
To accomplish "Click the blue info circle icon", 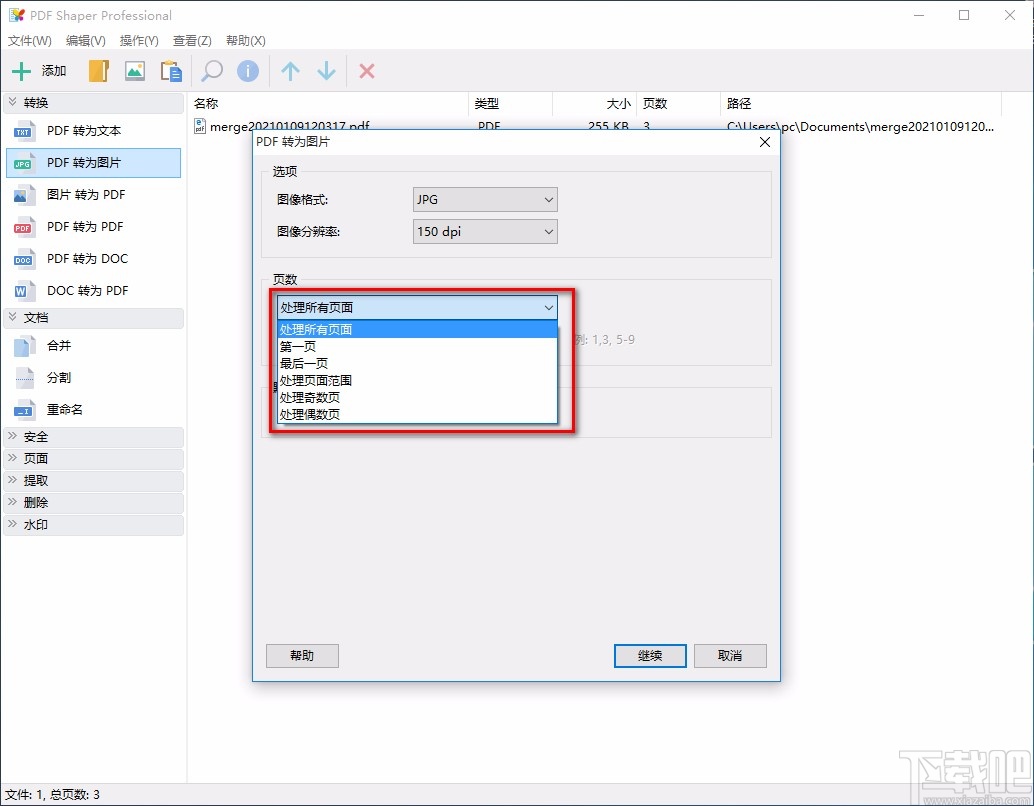I will [x=247, y=71].
